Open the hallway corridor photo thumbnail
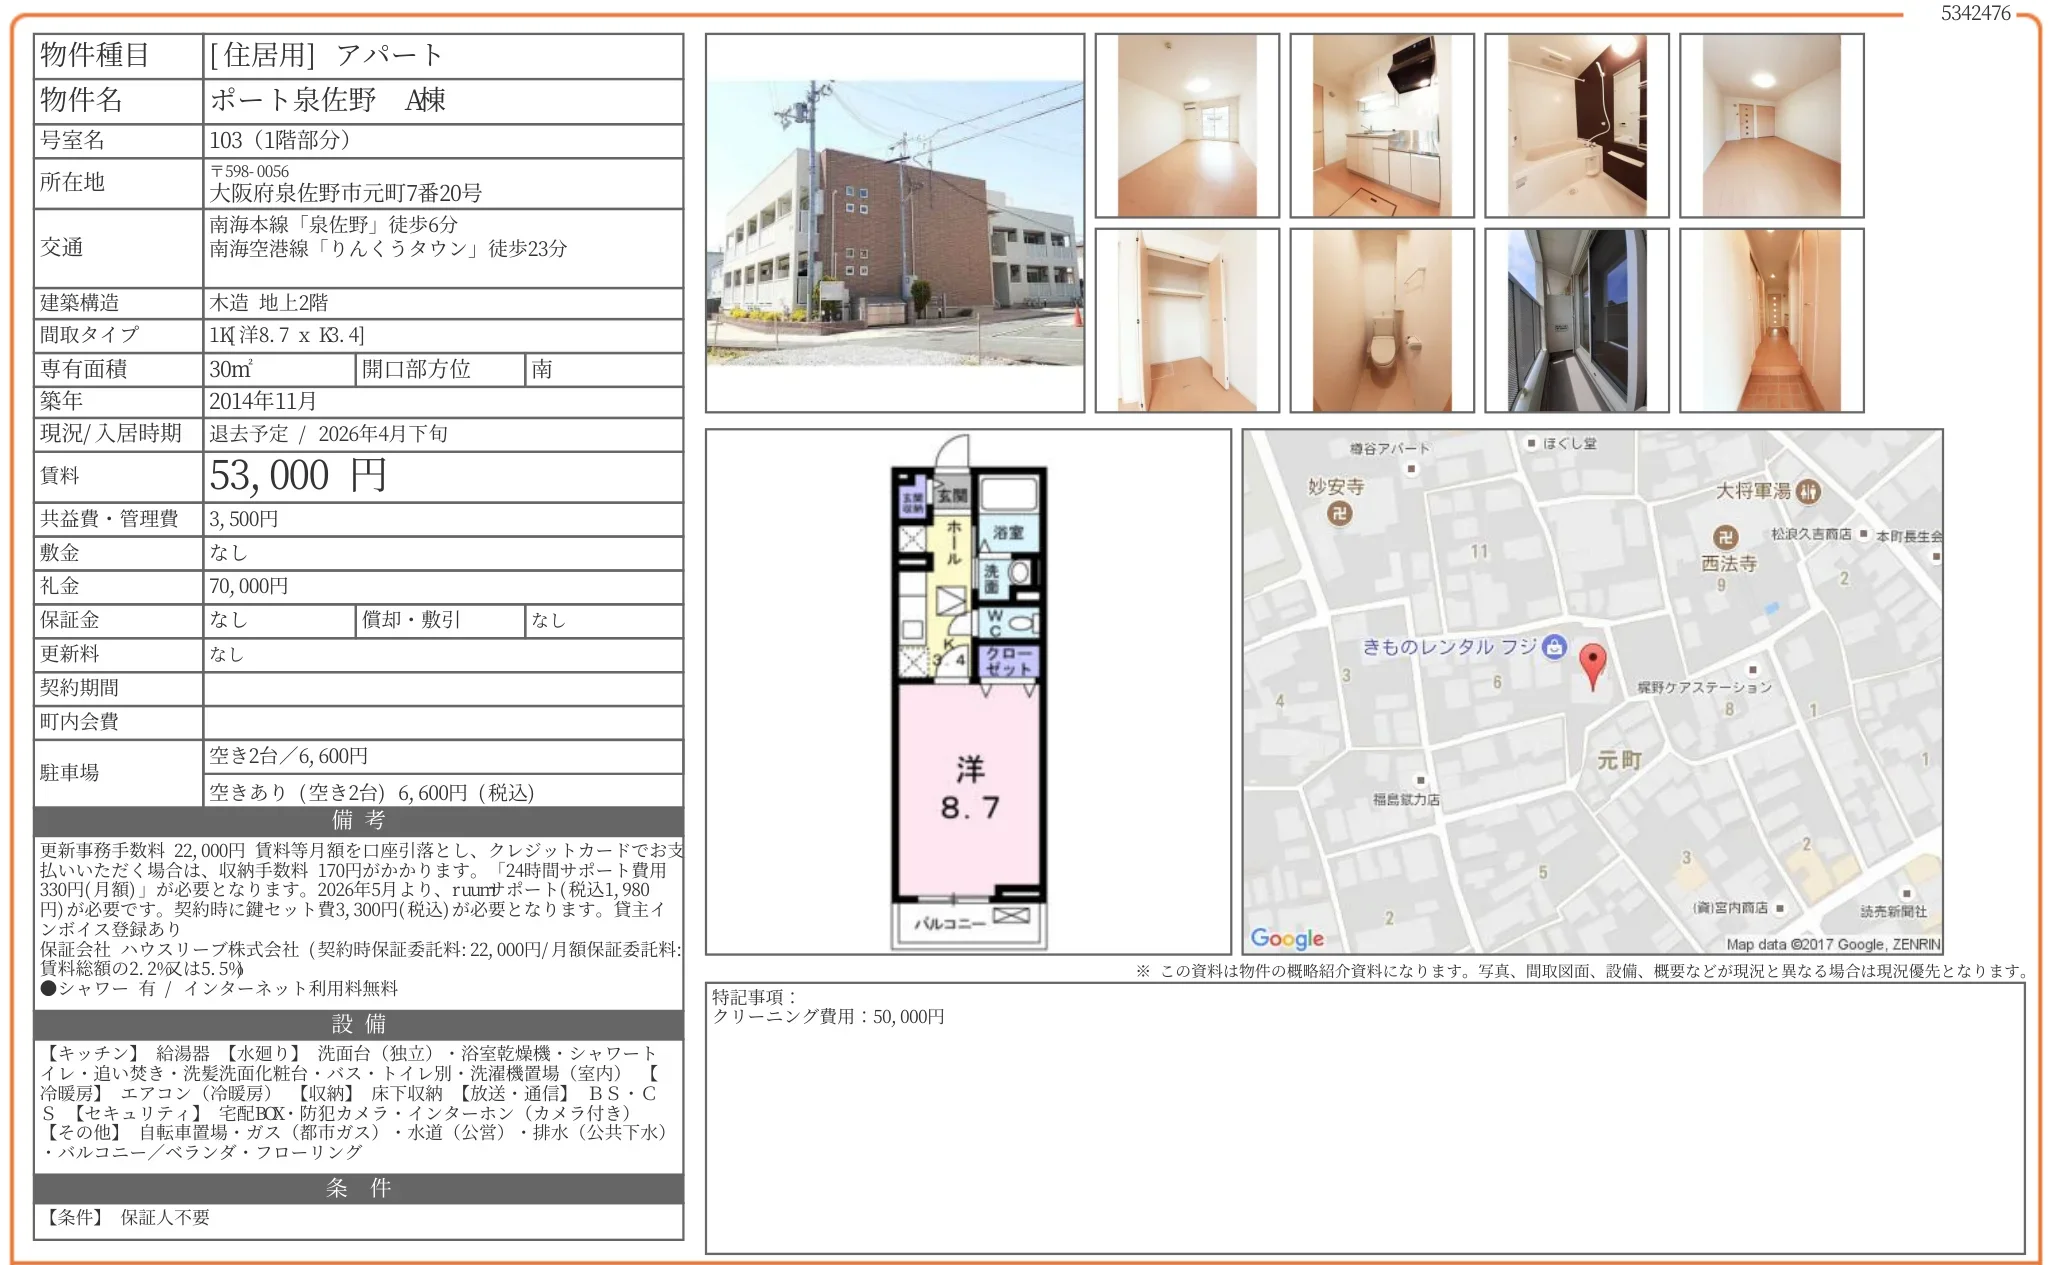 [x=1771, y=320]
